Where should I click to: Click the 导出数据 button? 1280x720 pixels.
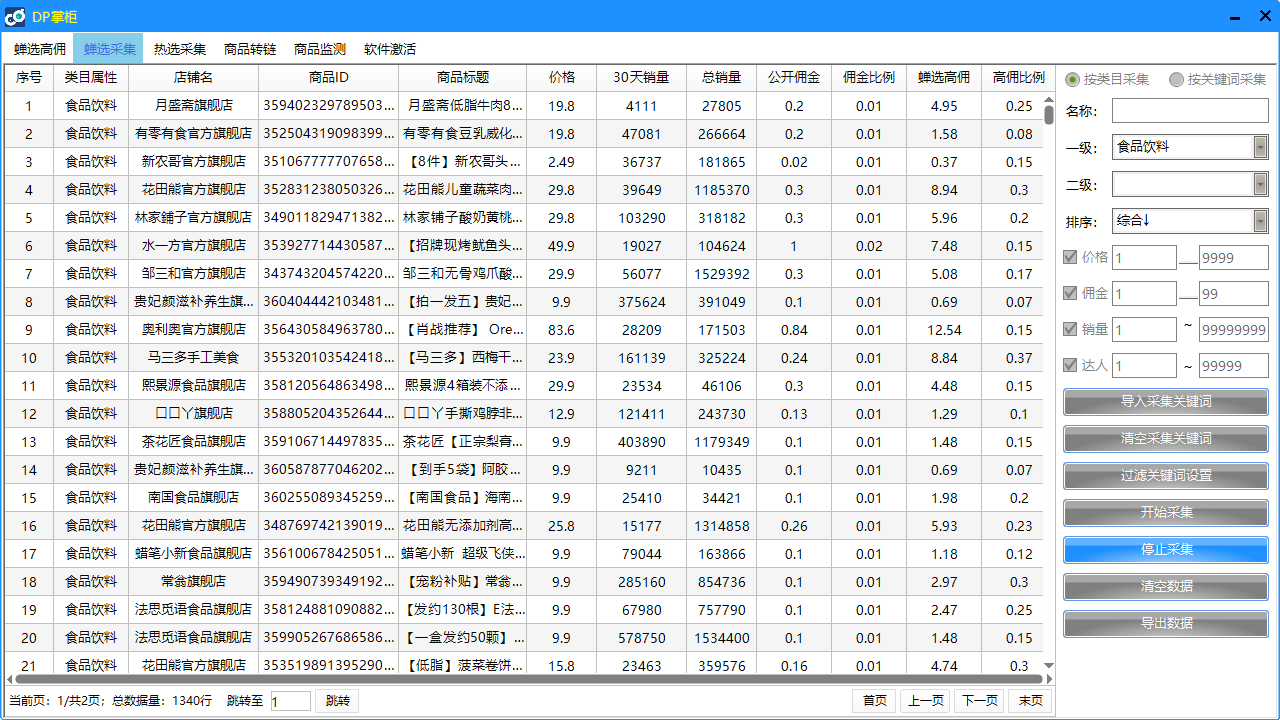[x=1166, y=623]
